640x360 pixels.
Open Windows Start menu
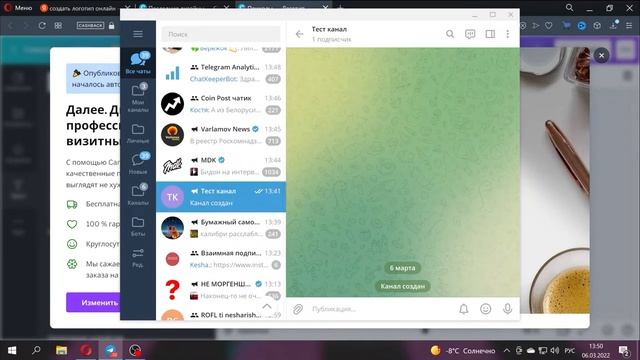coord(12,350)
